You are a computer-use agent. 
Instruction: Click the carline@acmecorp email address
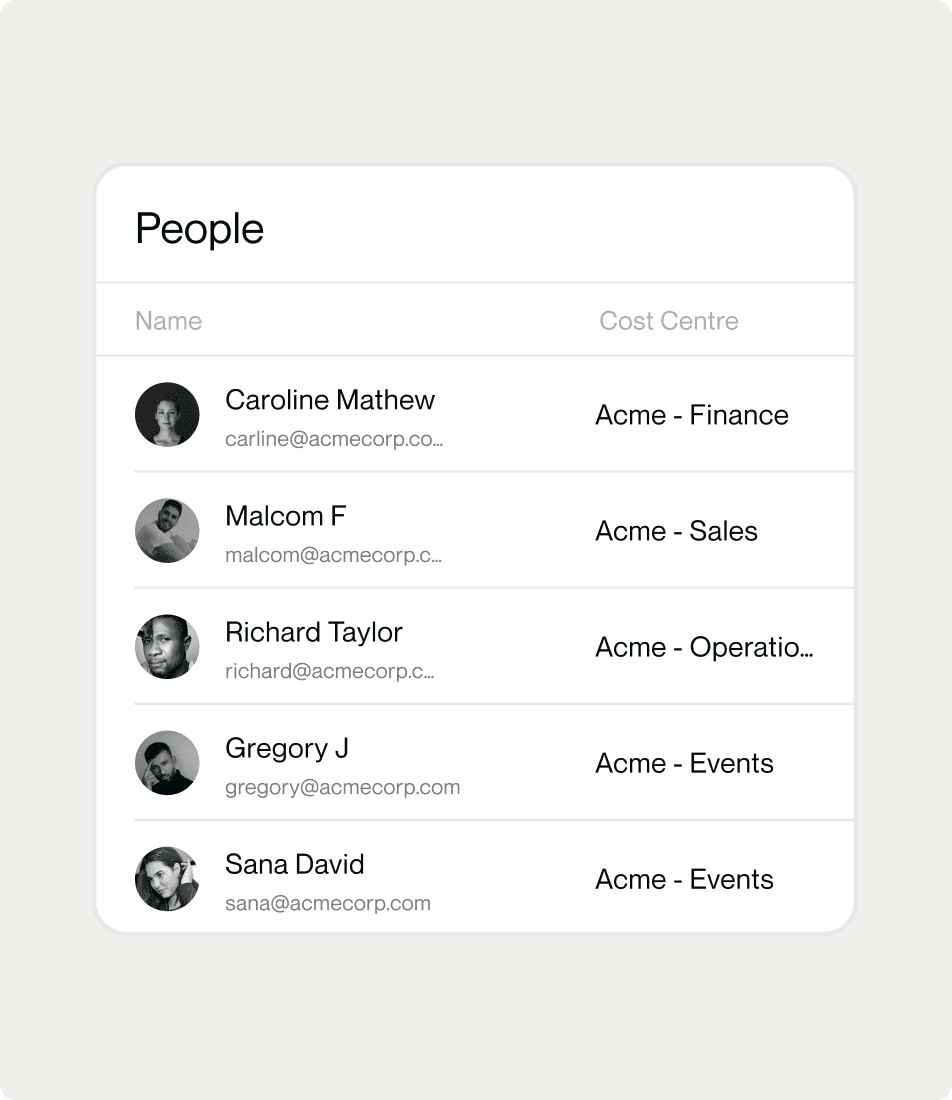tap(334, 439)
